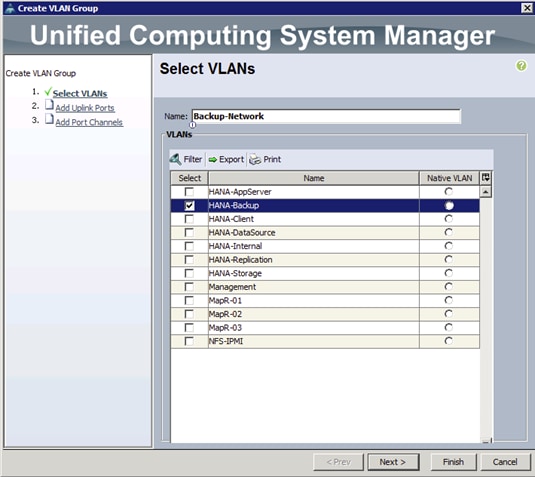Check the MapR-03 checkbox
This screenshot has width=535, height=477.
[x=189, y=328]
